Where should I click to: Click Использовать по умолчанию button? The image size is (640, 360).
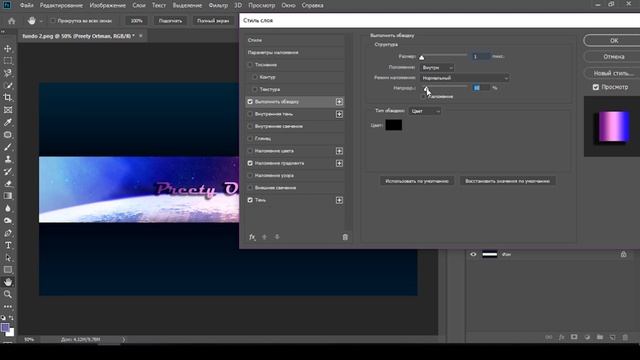tap(417, 181)
